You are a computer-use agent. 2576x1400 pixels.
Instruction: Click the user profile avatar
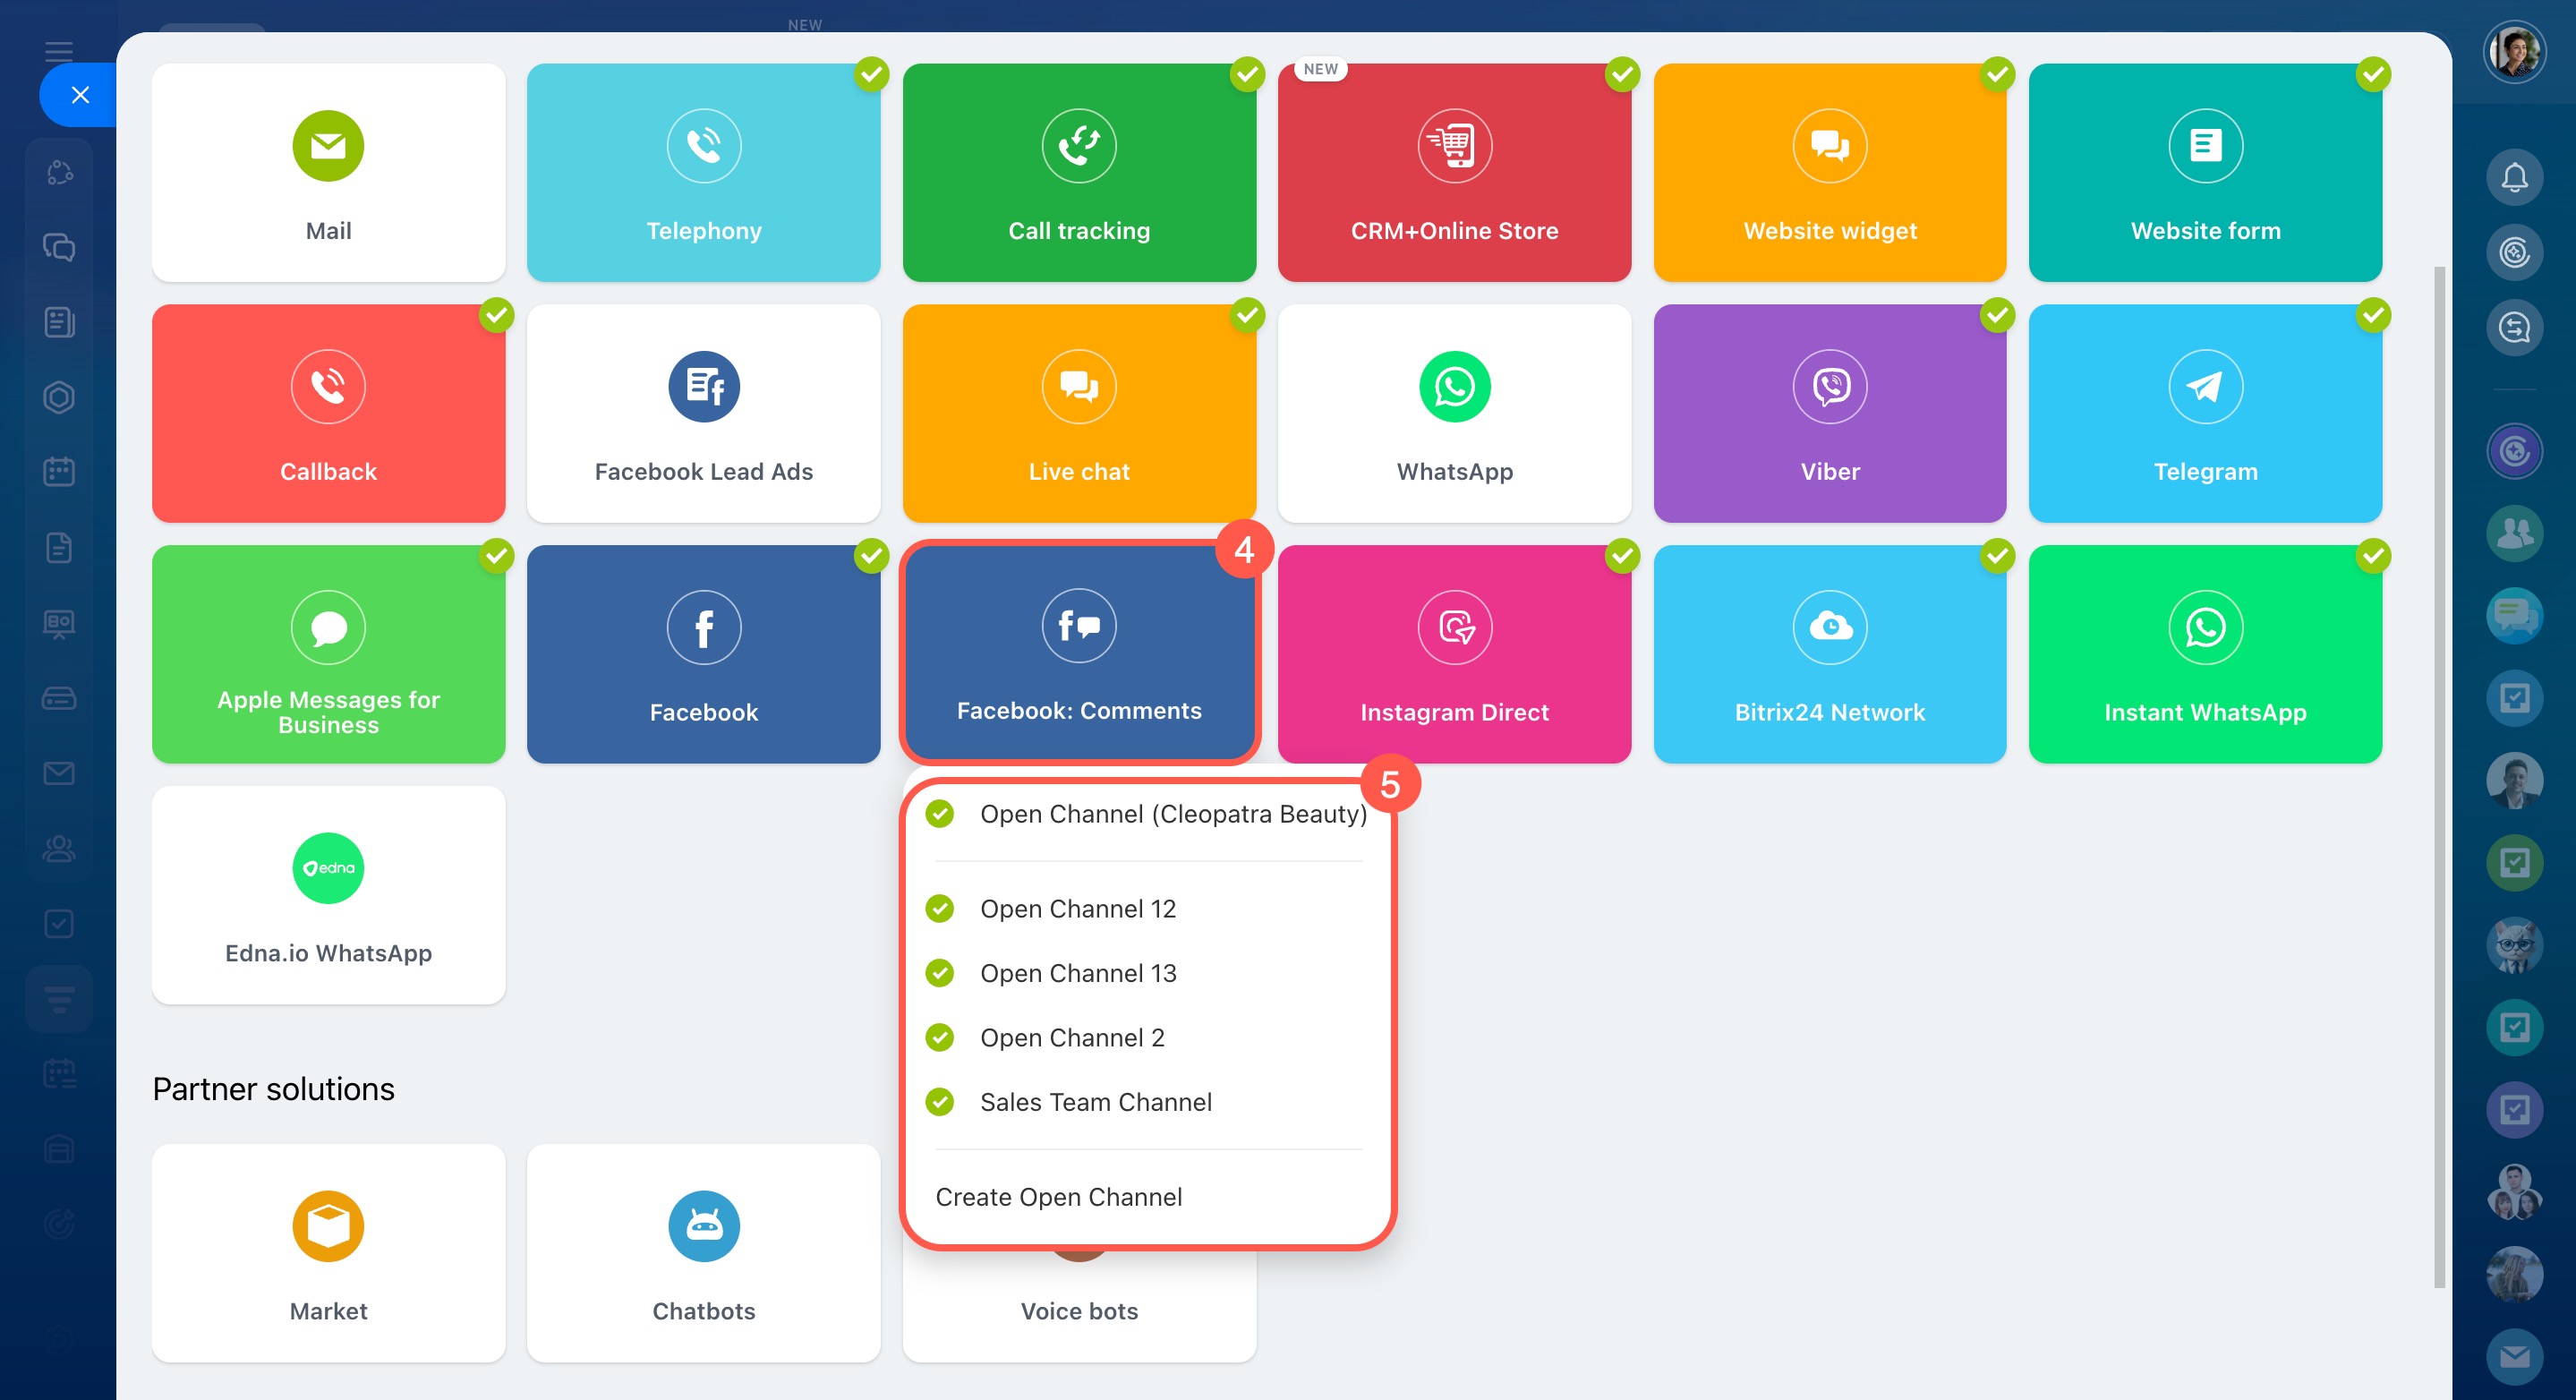(x=2513, y=52)
